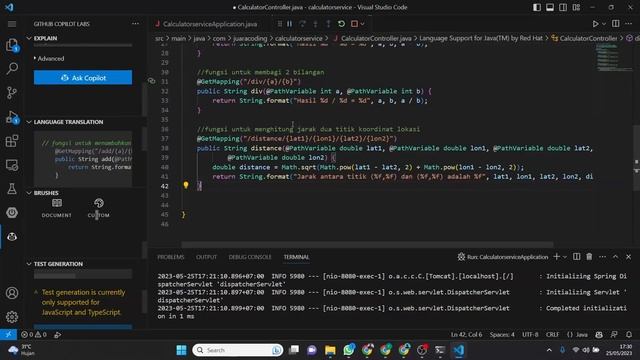Open notifications bell in status bar
Screen dimensions: 640x360
[629, 334]
